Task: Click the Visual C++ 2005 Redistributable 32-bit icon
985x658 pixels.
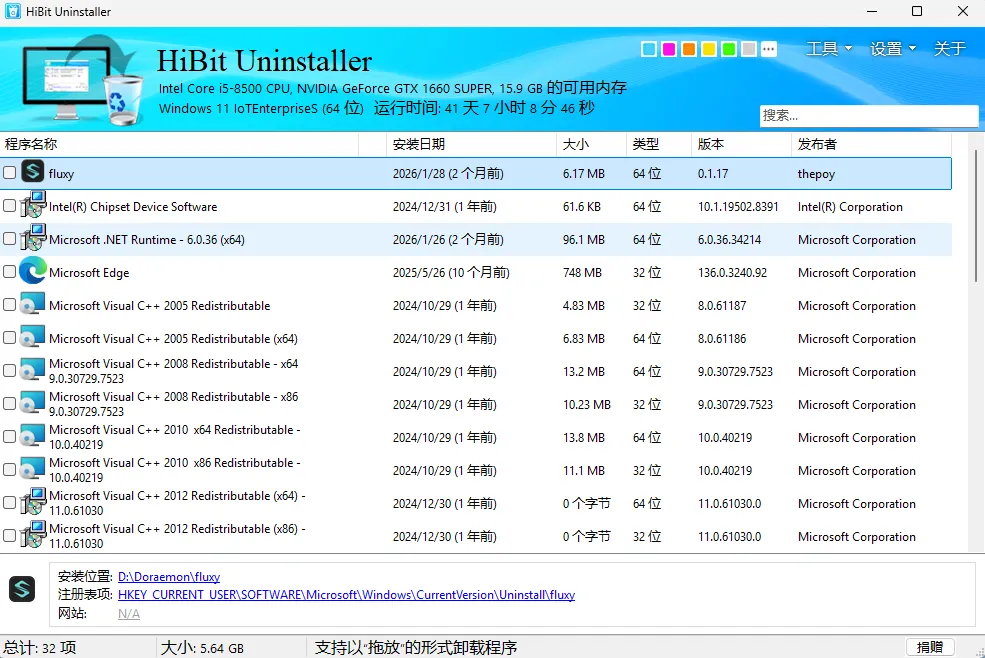Action: (x=33, y=304)
